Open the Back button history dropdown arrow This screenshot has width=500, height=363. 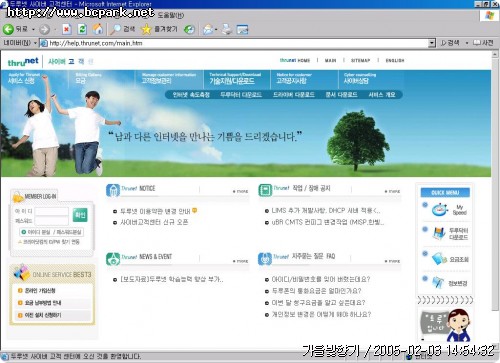pos(33,30)
